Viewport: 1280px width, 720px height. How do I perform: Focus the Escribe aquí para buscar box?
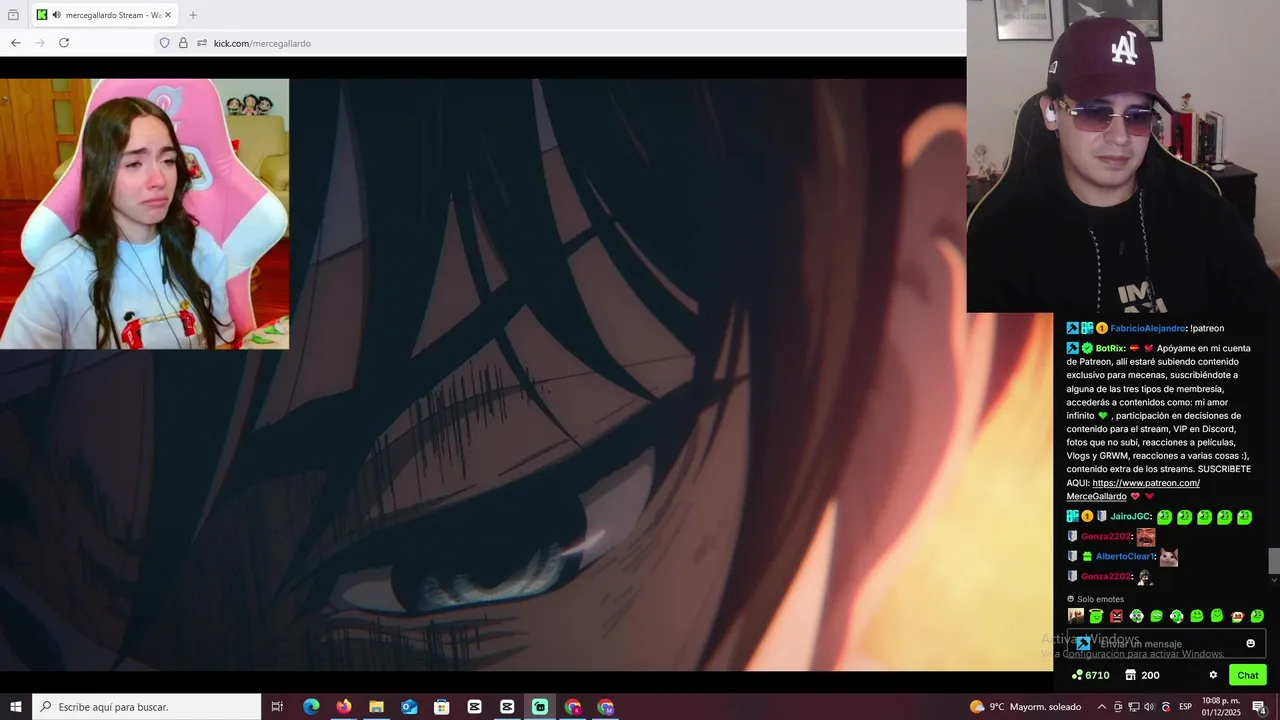point(147,707)
